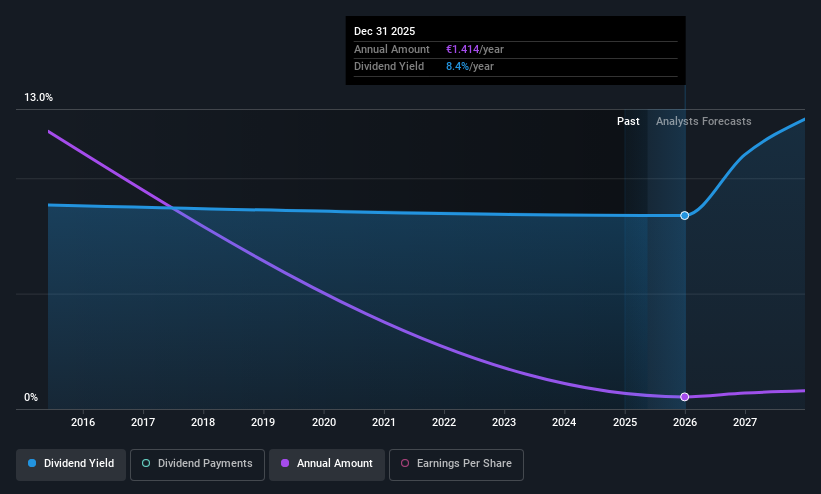Click the 2018 x-axis label
Screen dimensions: 821x494
click(x=203, y=422)
